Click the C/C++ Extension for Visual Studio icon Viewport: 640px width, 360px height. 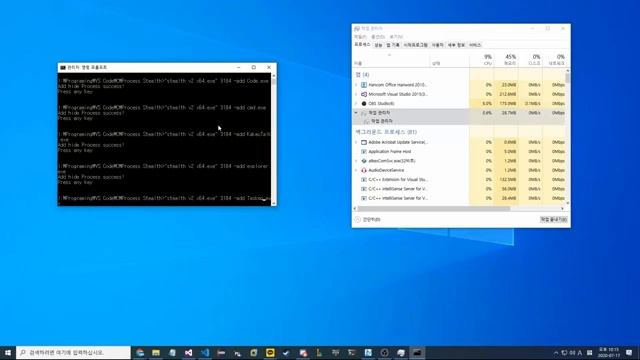[x=364, y=180]
